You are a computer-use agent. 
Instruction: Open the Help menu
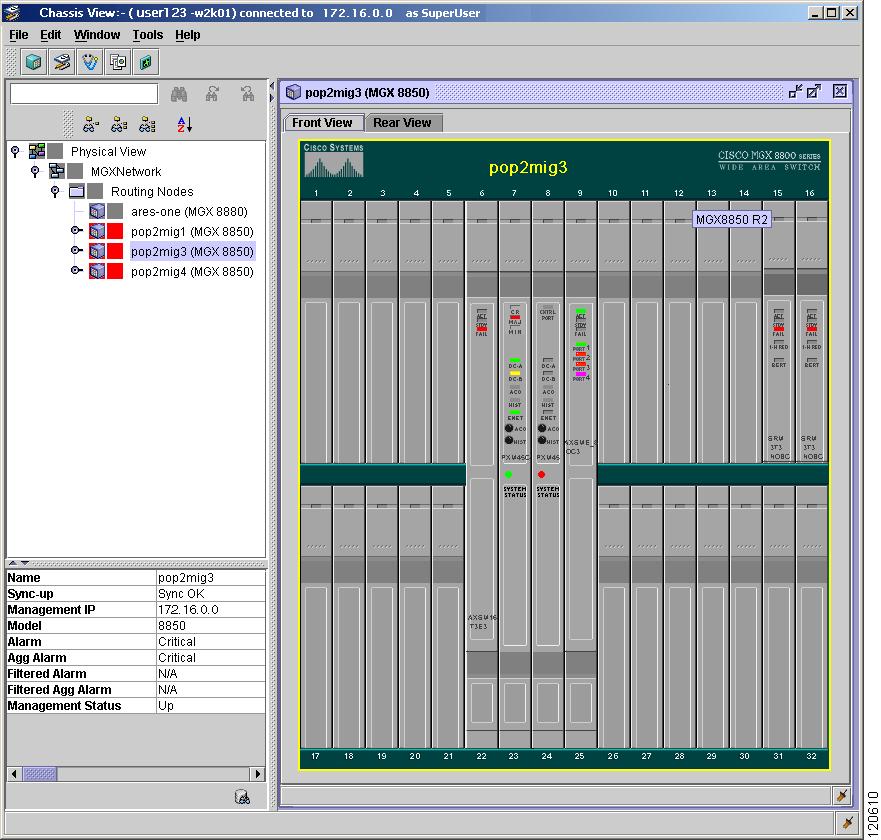pyautogui.click(x=188, y=35)
